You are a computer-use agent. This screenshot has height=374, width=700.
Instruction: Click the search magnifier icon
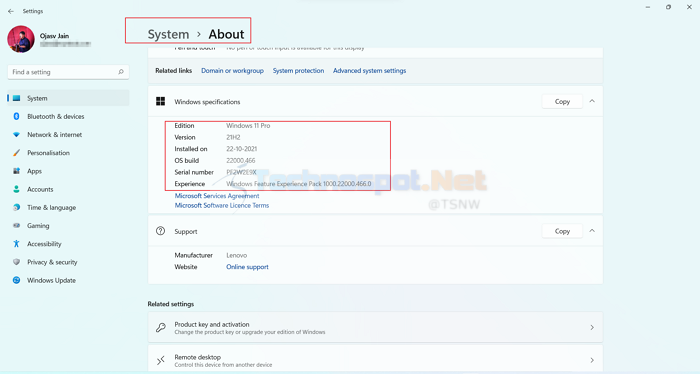[x=121, y=72]
